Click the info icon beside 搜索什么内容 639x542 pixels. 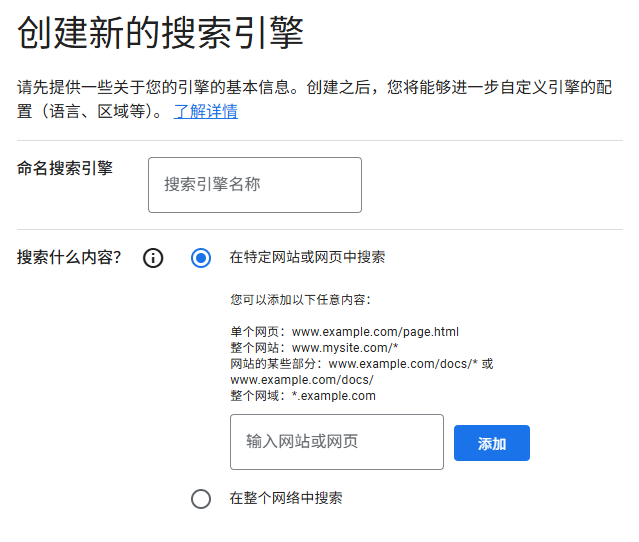[153, 258]
